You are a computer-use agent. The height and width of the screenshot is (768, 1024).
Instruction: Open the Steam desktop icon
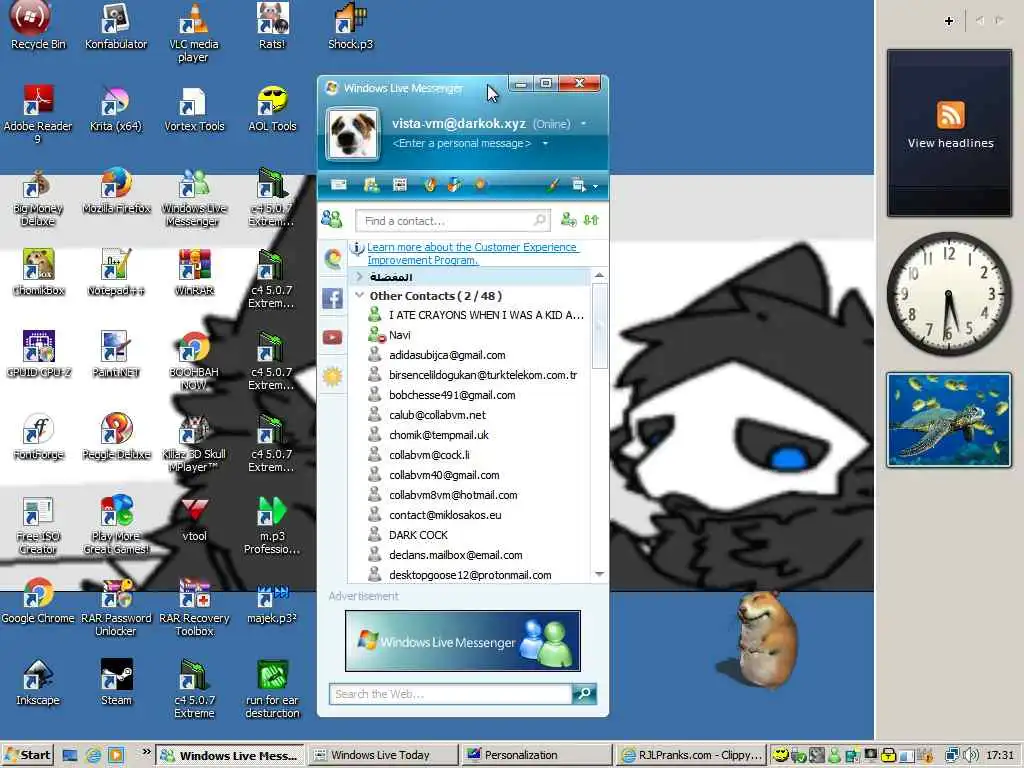(x=116, y=682)
